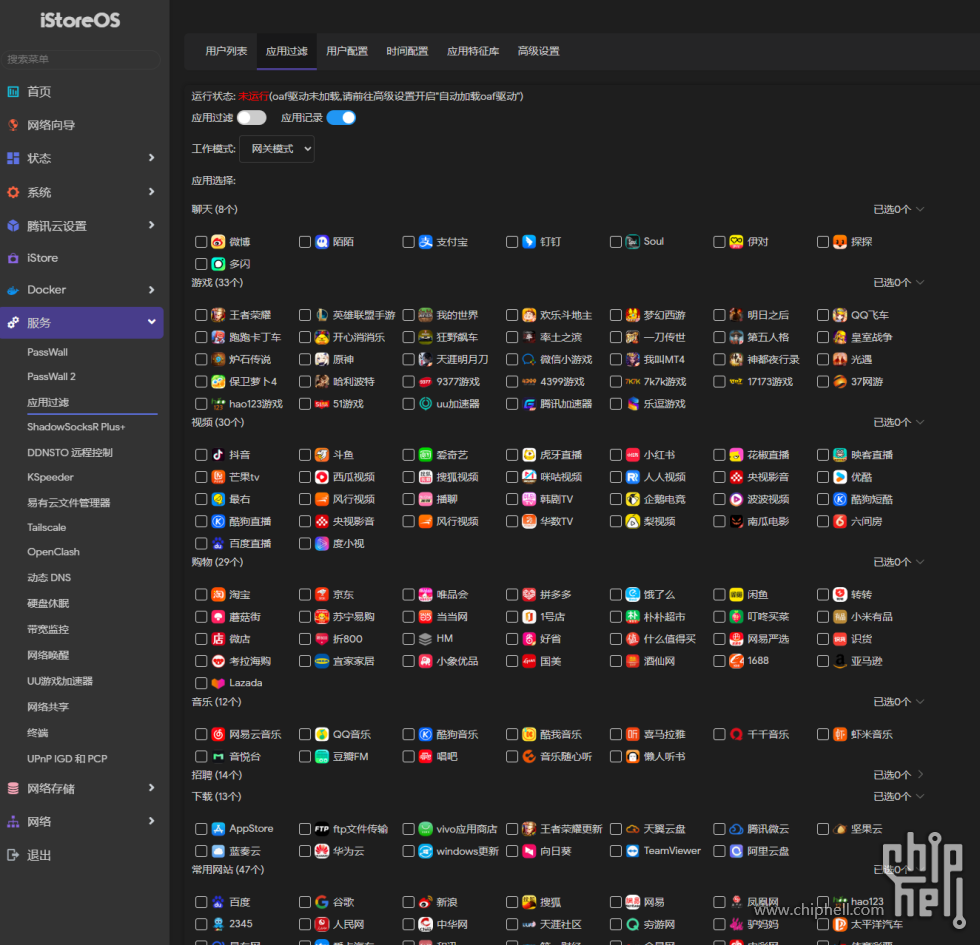Enable the 应用过滤 toggle switch

tap(251, 118)
